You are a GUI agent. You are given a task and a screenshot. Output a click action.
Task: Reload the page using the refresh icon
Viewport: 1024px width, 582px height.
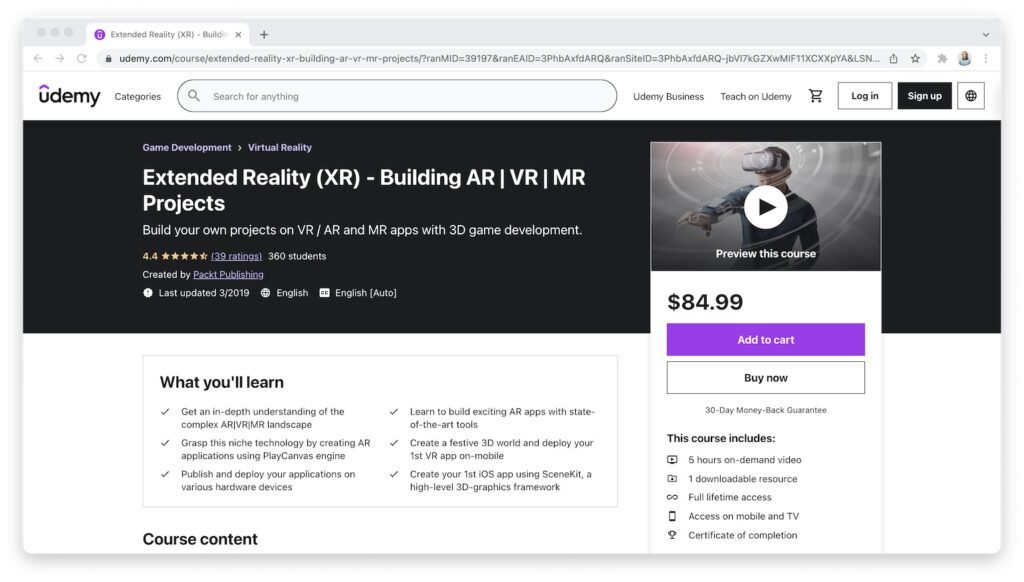click(x=80, y=58)
